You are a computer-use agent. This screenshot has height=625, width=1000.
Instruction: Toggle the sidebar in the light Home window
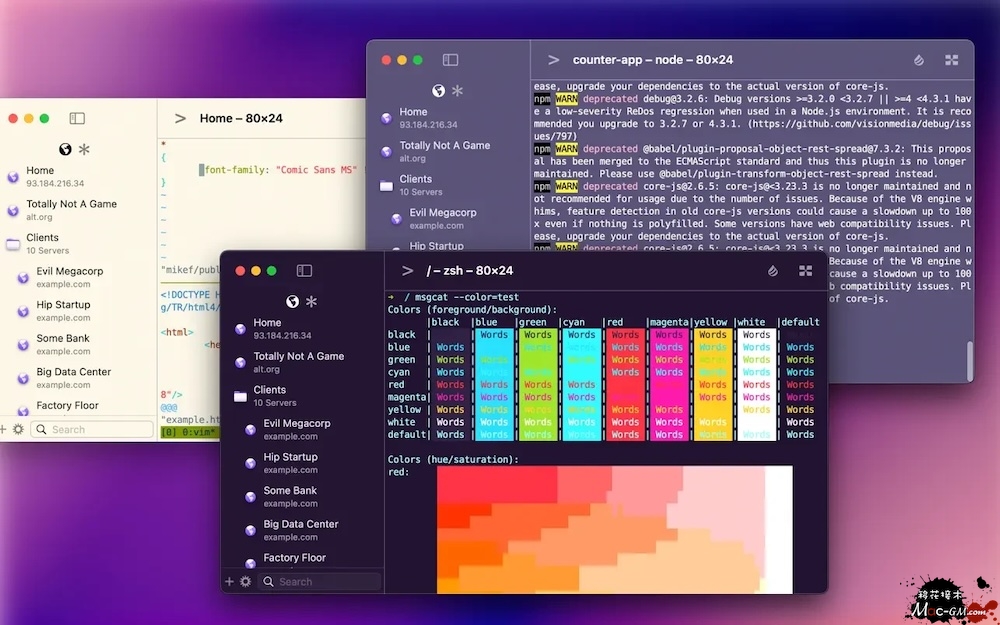[77, 118]
